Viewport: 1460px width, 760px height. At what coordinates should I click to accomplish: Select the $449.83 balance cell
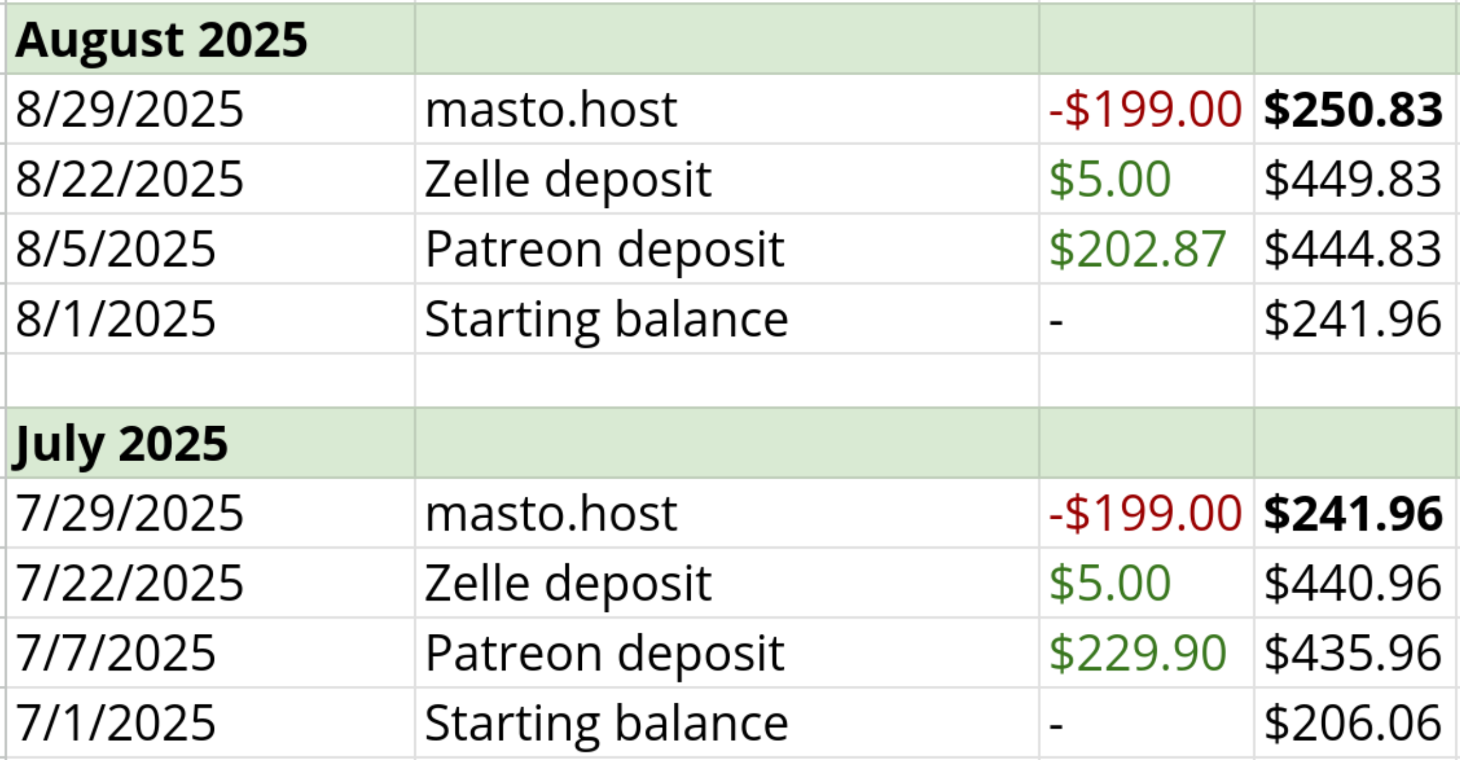[1353, 179]
